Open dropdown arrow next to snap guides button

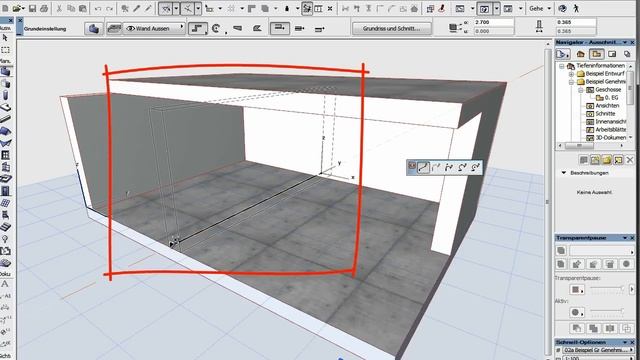198,8
